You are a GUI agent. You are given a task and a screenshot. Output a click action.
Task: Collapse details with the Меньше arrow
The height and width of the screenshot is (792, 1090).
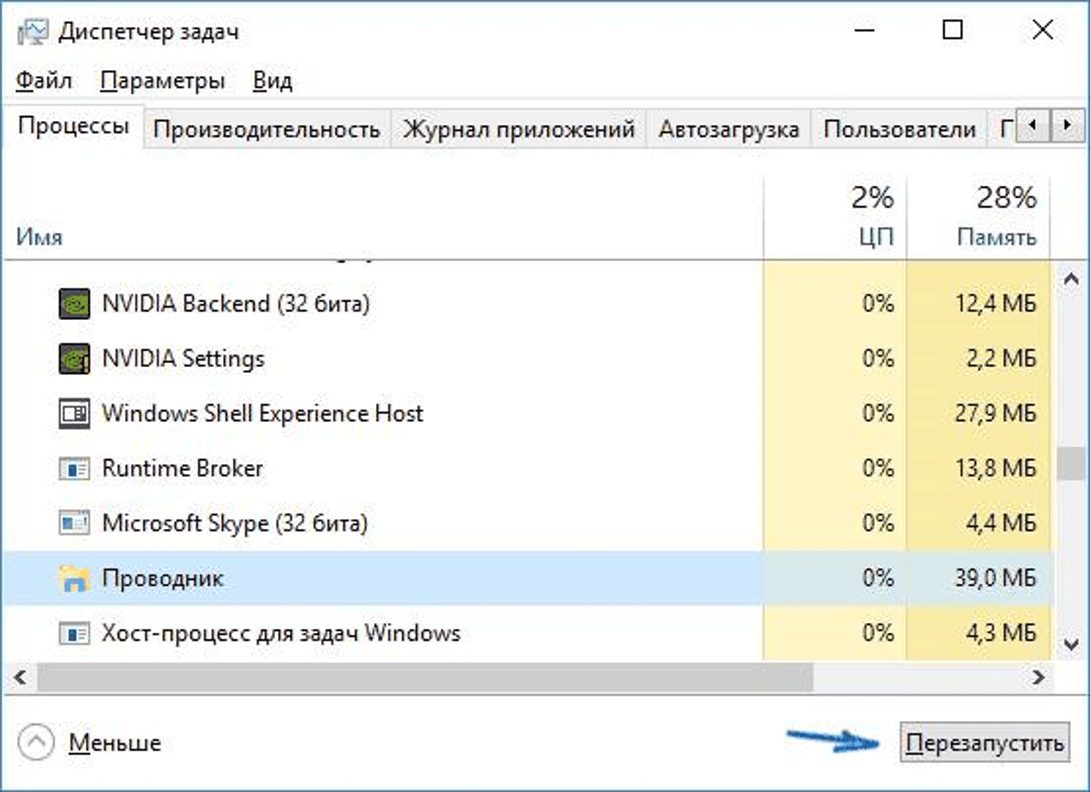(x=36, y=743)
